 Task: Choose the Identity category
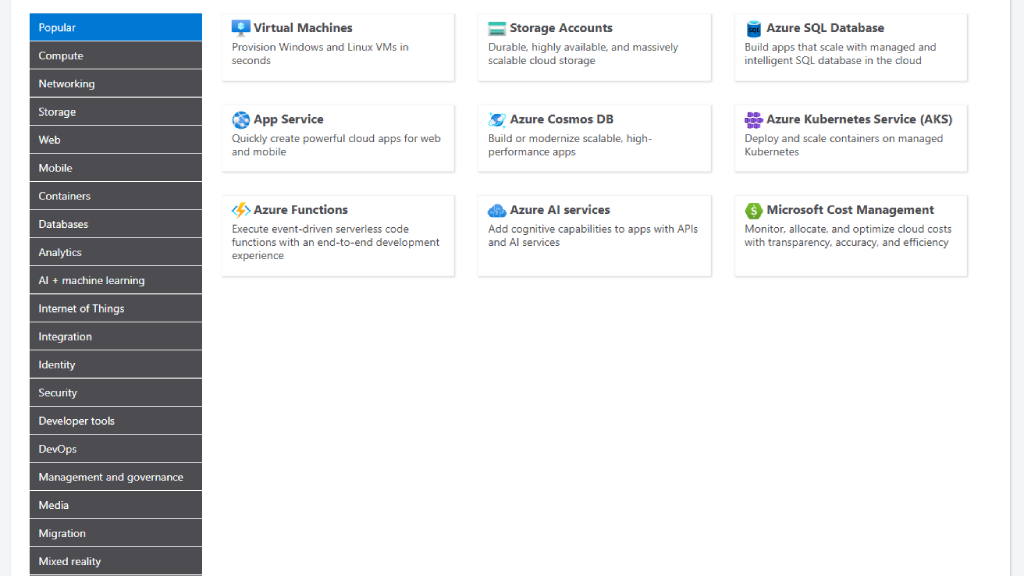116,364
